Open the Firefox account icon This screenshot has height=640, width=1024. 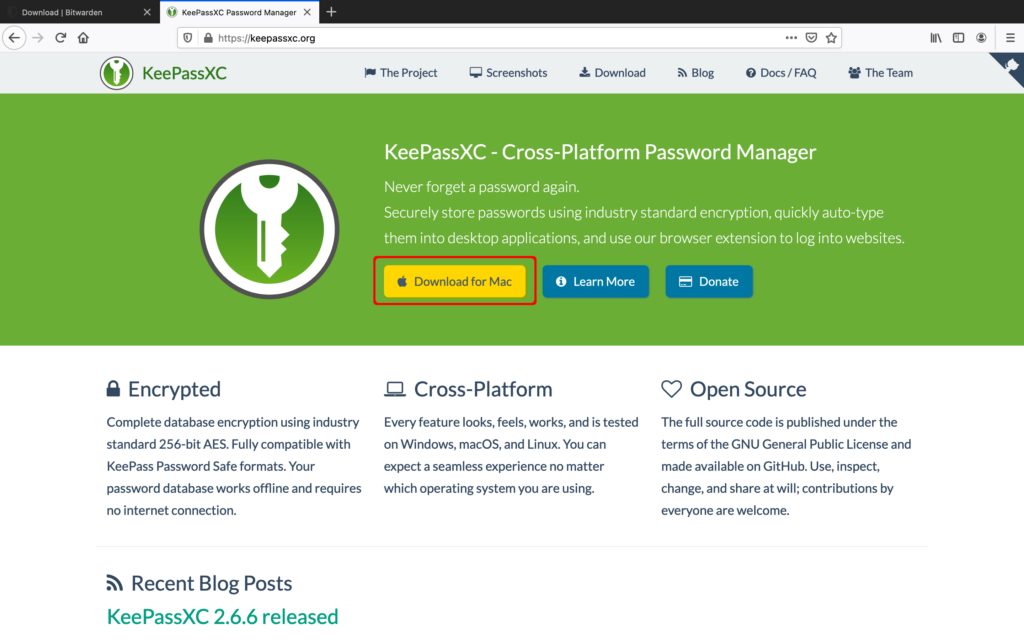(x=981, y=38)
